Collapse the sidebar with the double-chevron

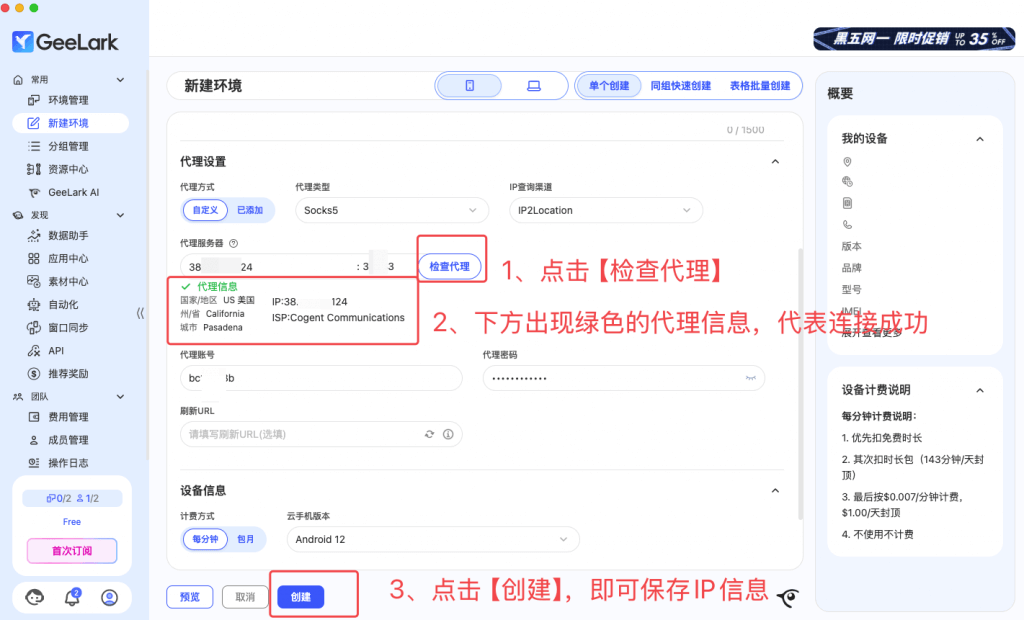point(140,313)
